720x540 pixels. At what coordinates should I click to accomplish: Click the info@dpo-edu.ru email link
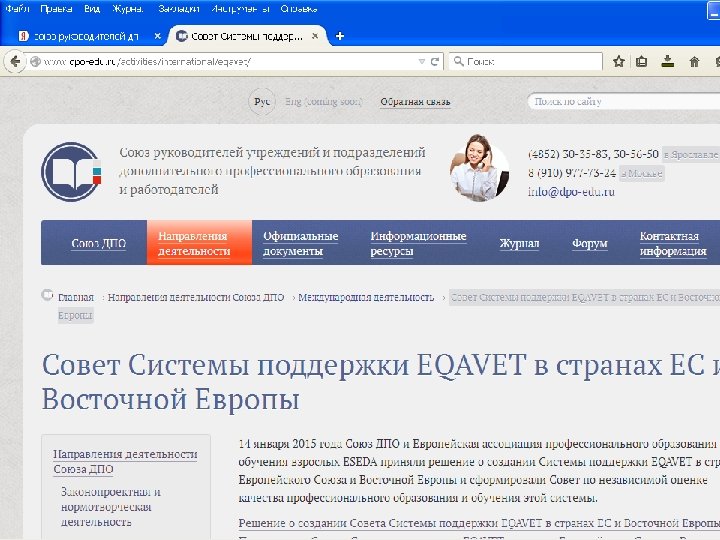pyautogui.click(x=571, y=191)
